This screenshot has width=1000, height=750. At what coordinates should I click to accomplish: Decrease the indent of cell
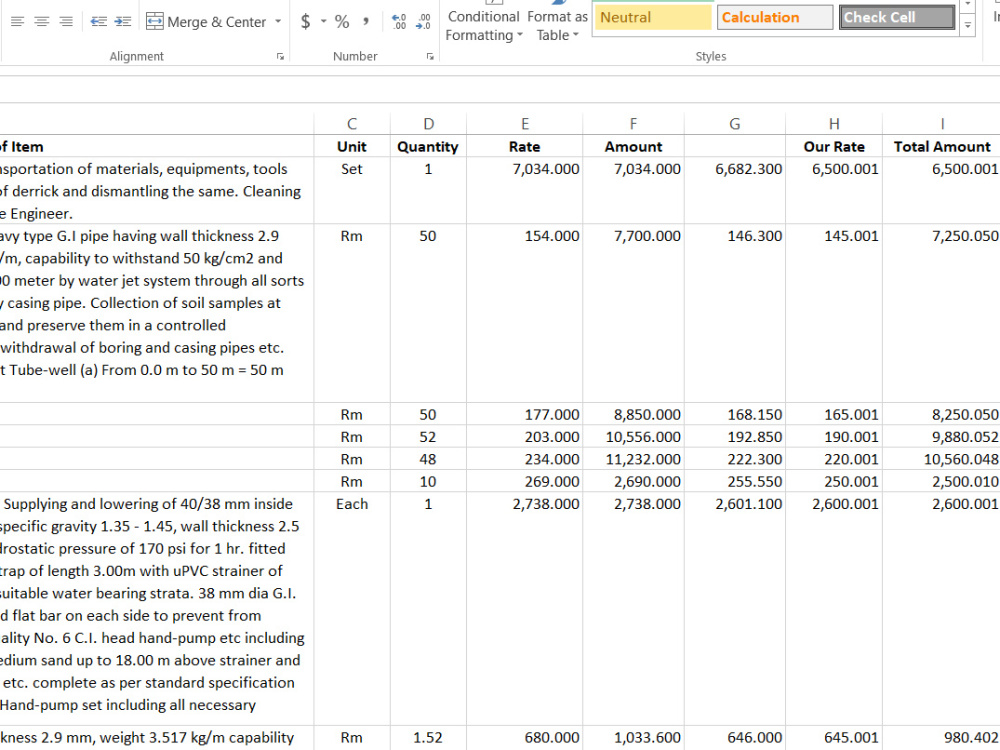tap(99, 22)
